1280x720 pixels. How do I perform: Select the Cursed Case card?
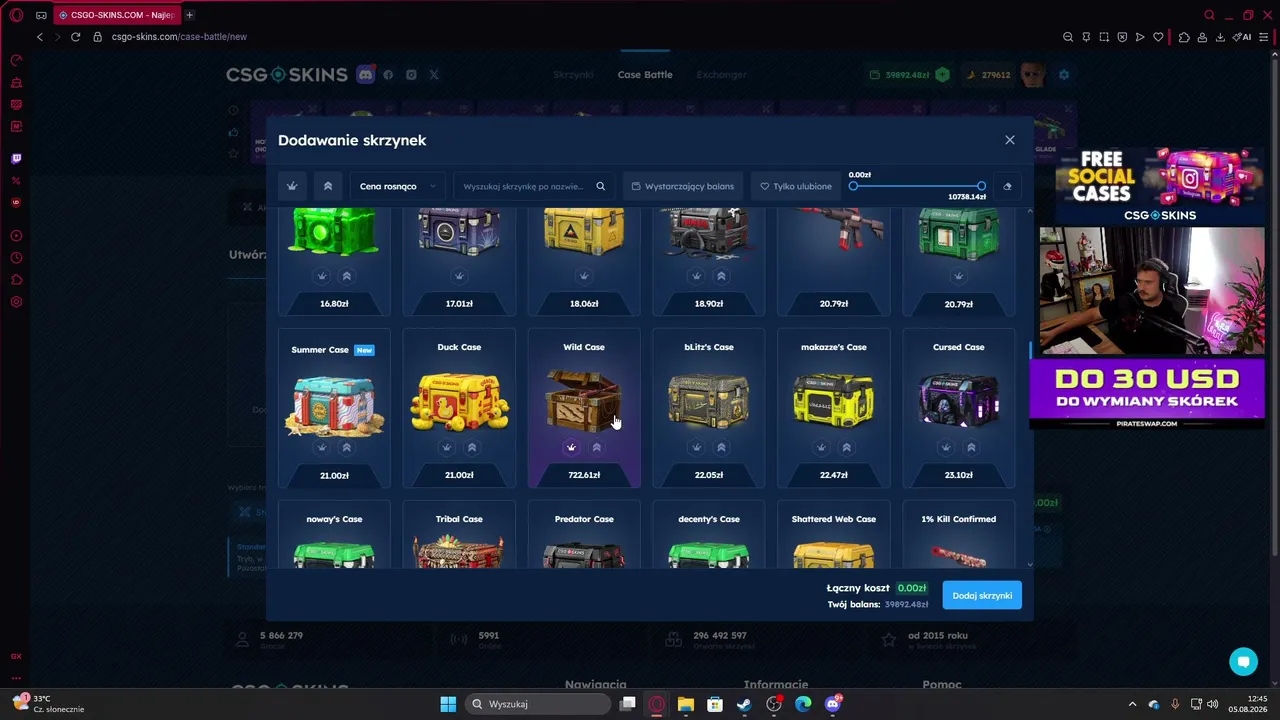tap(959, 408)
